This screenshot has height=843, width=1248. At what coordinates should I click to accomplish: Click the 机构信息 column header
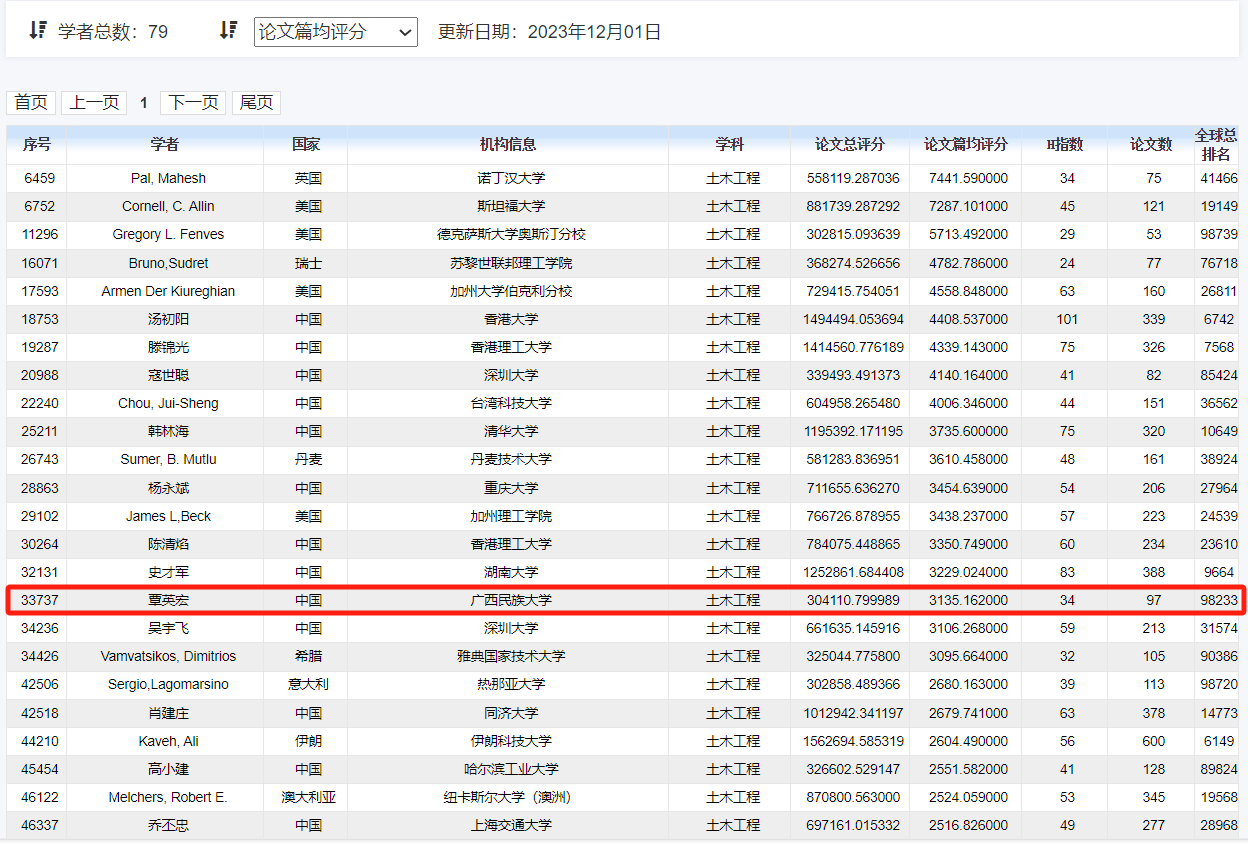pyautogui.click(x=508, y=145)
